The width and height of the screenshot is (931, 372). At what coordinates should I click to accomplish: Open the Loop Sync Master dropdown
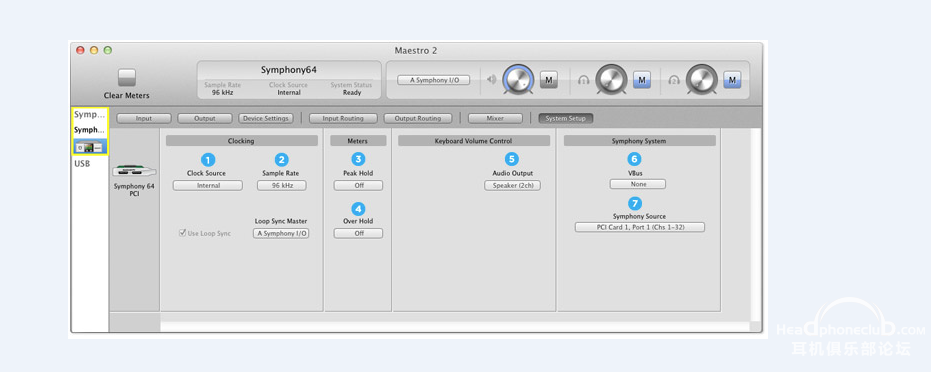[281, 233]
